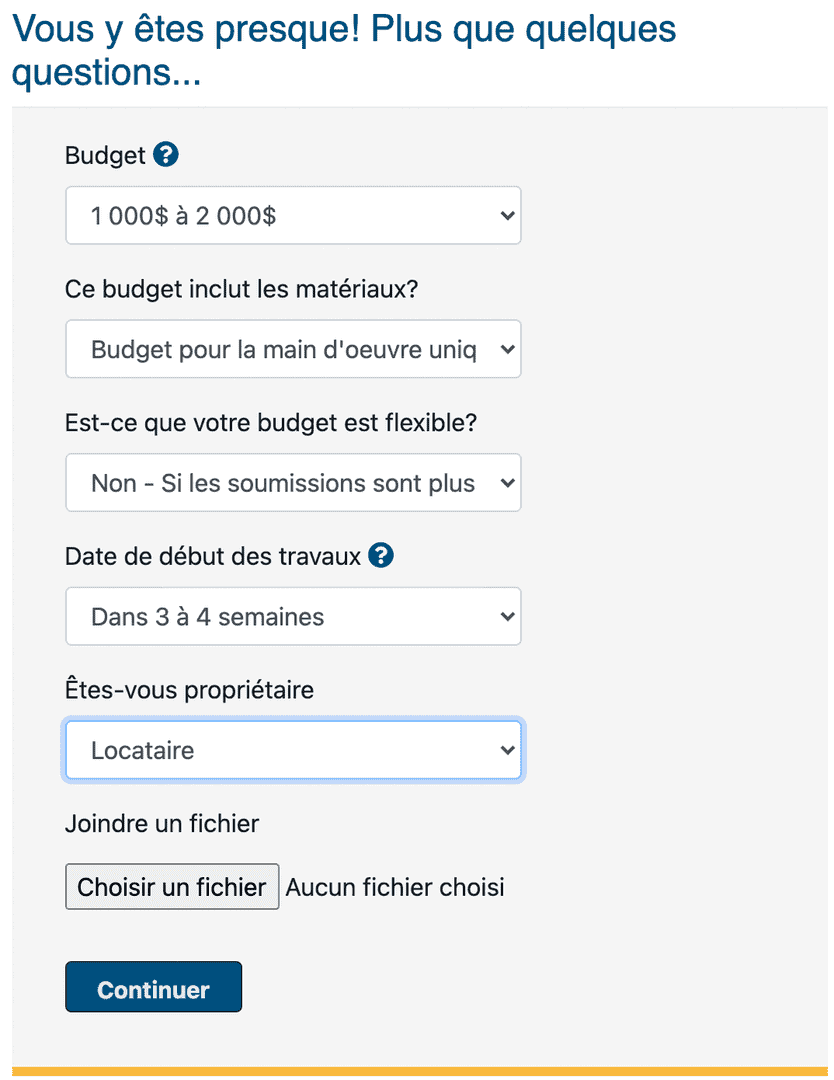Open the Budget dropdown showing 1 000$ à 2 000$
834x1080 pixels.
click(x=293, y=215)
